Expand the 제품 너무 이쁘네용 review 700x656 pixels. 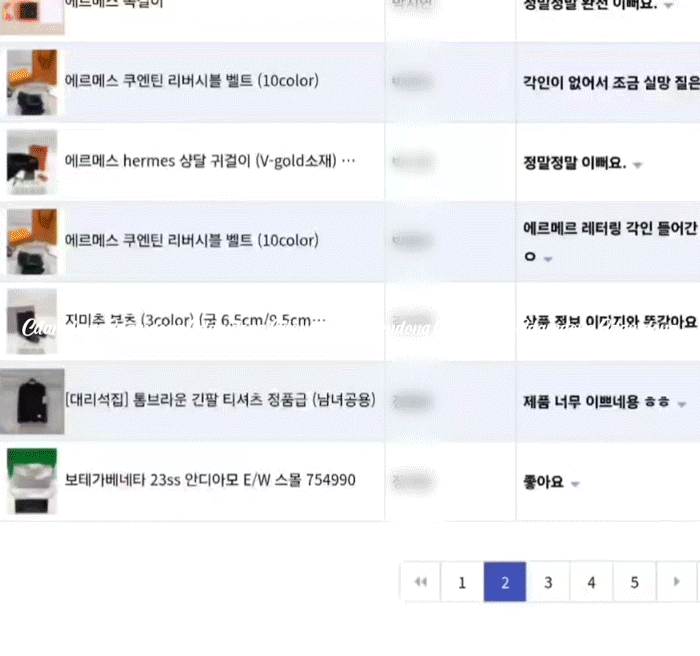click(682, 404)
